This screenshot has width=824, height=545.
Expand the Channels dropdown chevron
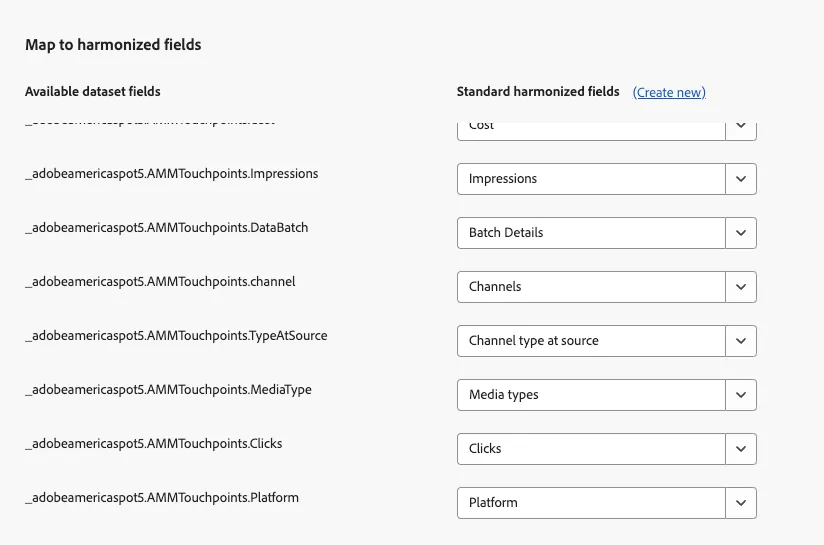[741, 287]
